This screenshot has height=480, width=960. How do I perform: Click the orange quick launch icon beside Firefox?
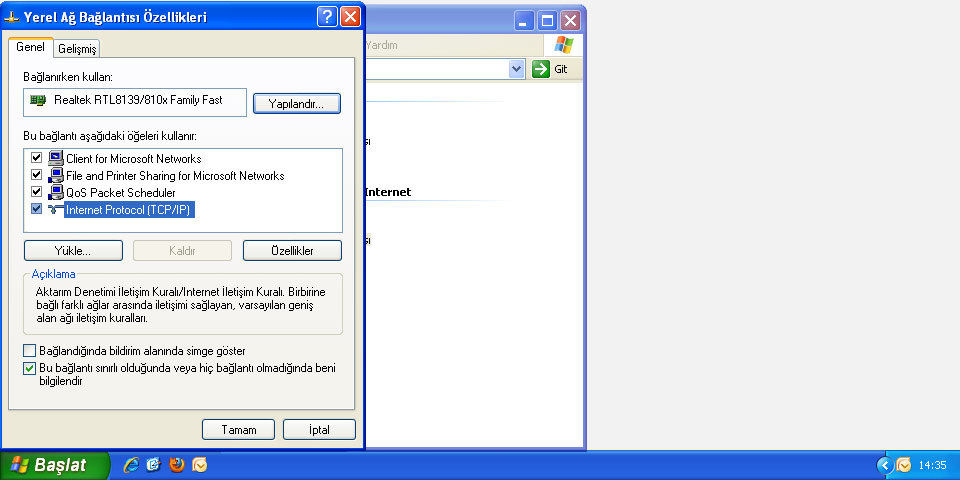point(200,465)
